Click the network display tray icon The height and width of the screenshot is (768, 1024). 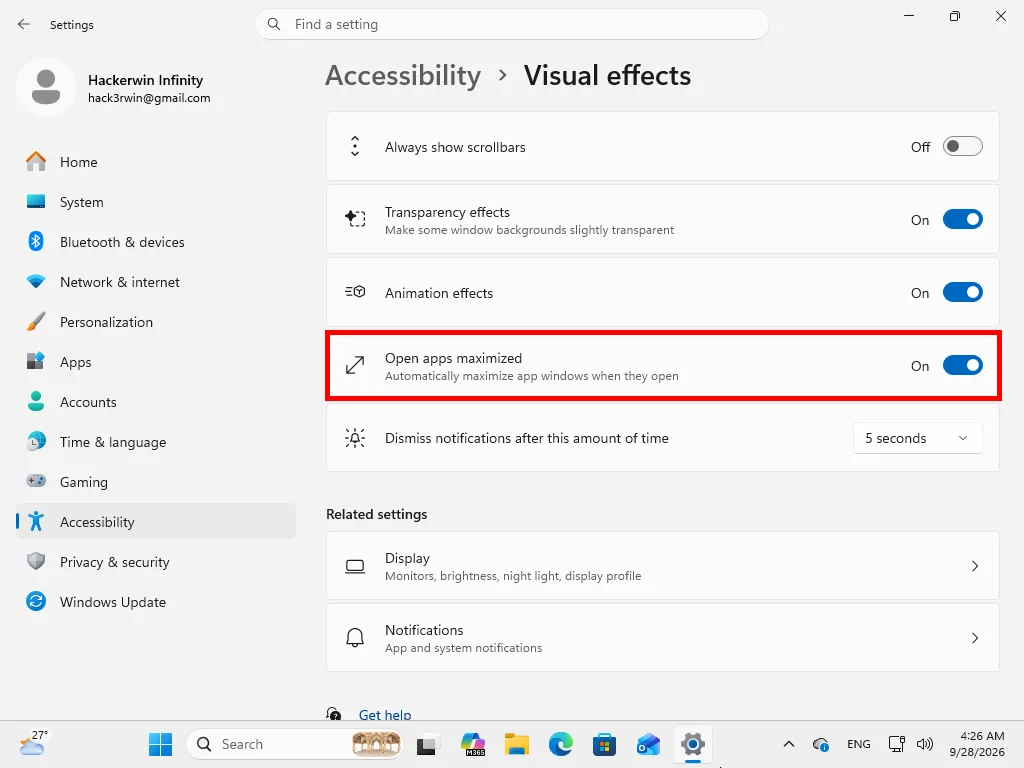896,744
